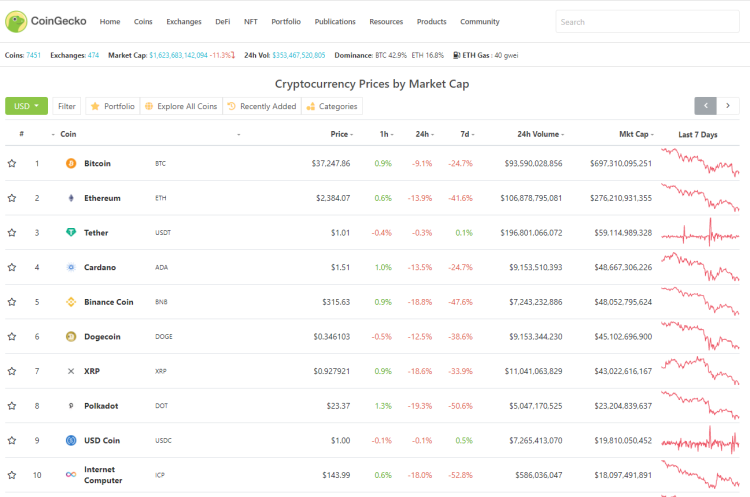Open Bitcoin's 7-day sparkline chart

point(700,163)
